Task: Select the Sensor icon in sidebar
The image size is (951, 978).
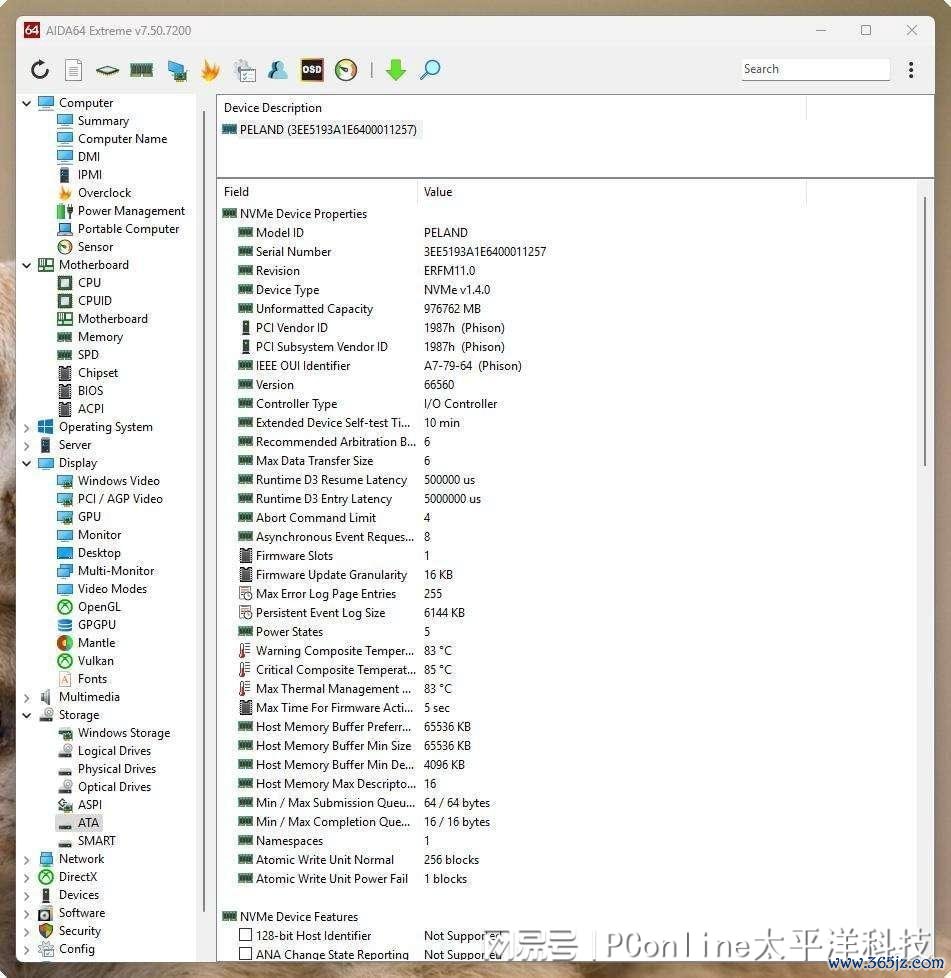Action: pos(65,247)
